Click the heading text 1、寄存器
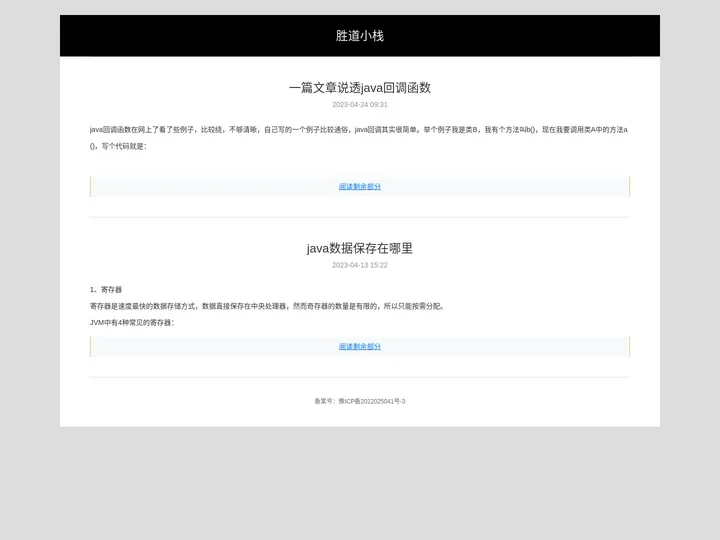The width and height of the screenshot is (720, 540). (x=106, y=290)
